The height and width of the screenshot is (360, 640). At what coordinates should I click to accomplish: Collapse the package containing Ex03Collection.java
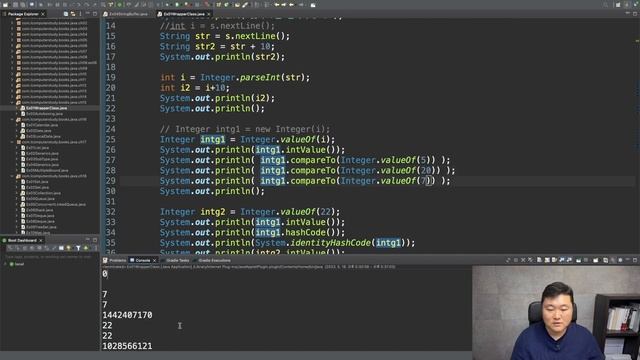click(13, 176)
